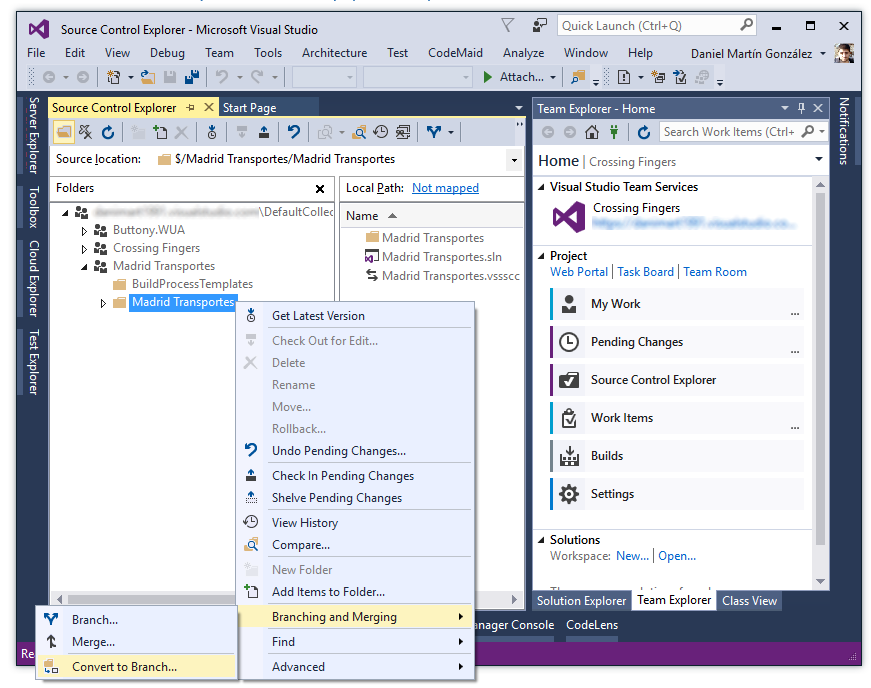Click Check In toolbar icon
Screen dimensions: 871x688
click(264, 132)
